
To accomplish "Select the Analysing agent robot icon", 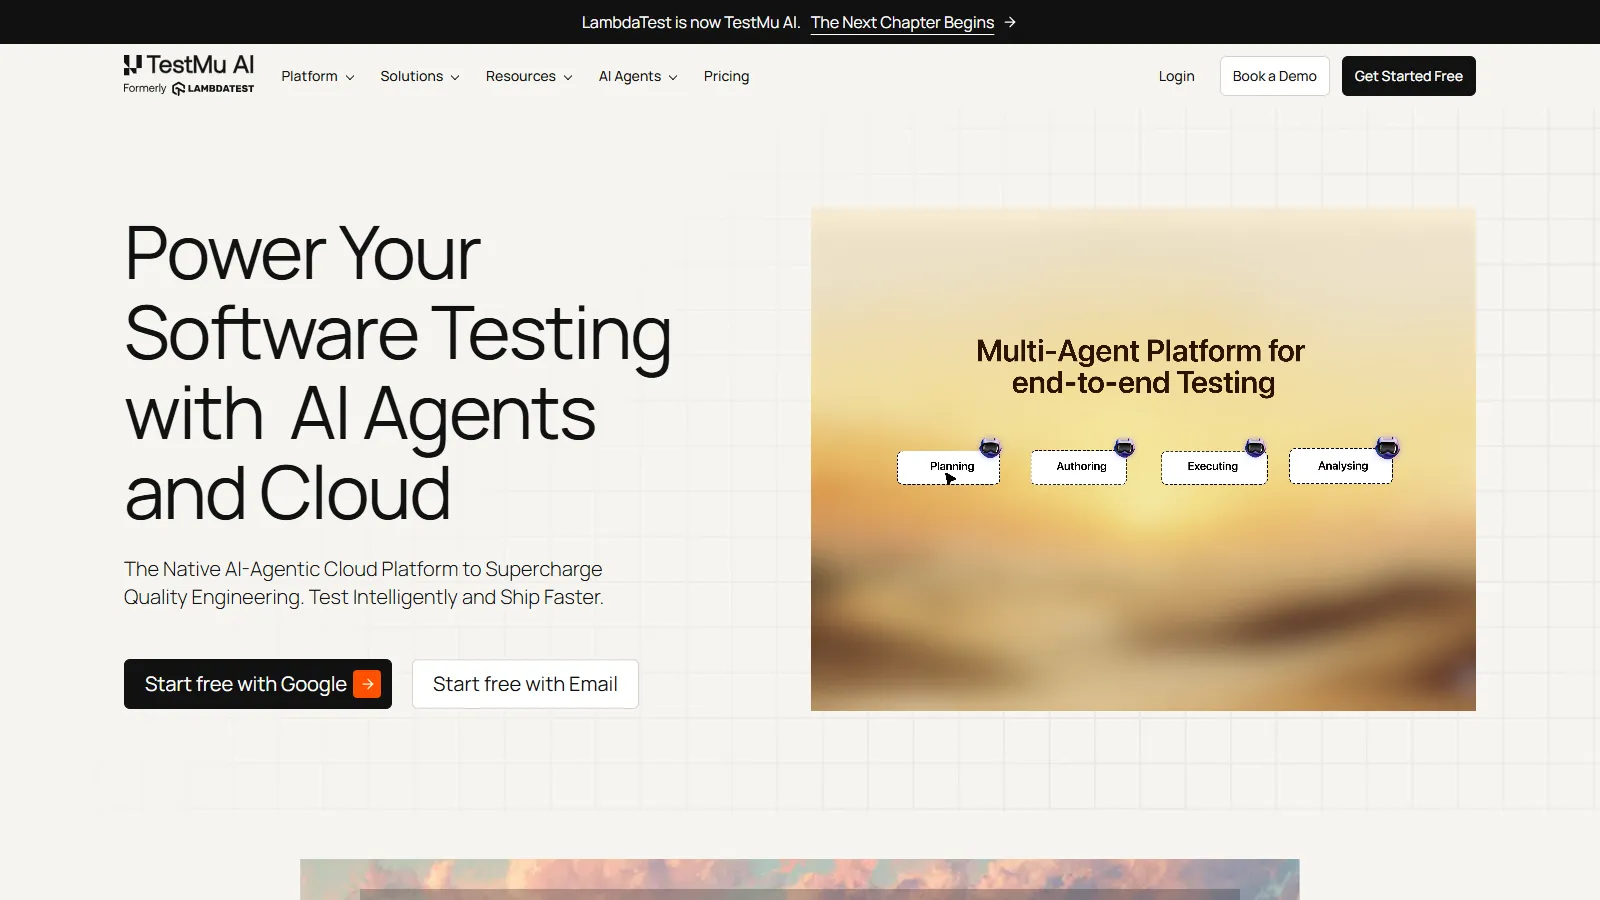I will (1386, 448).
